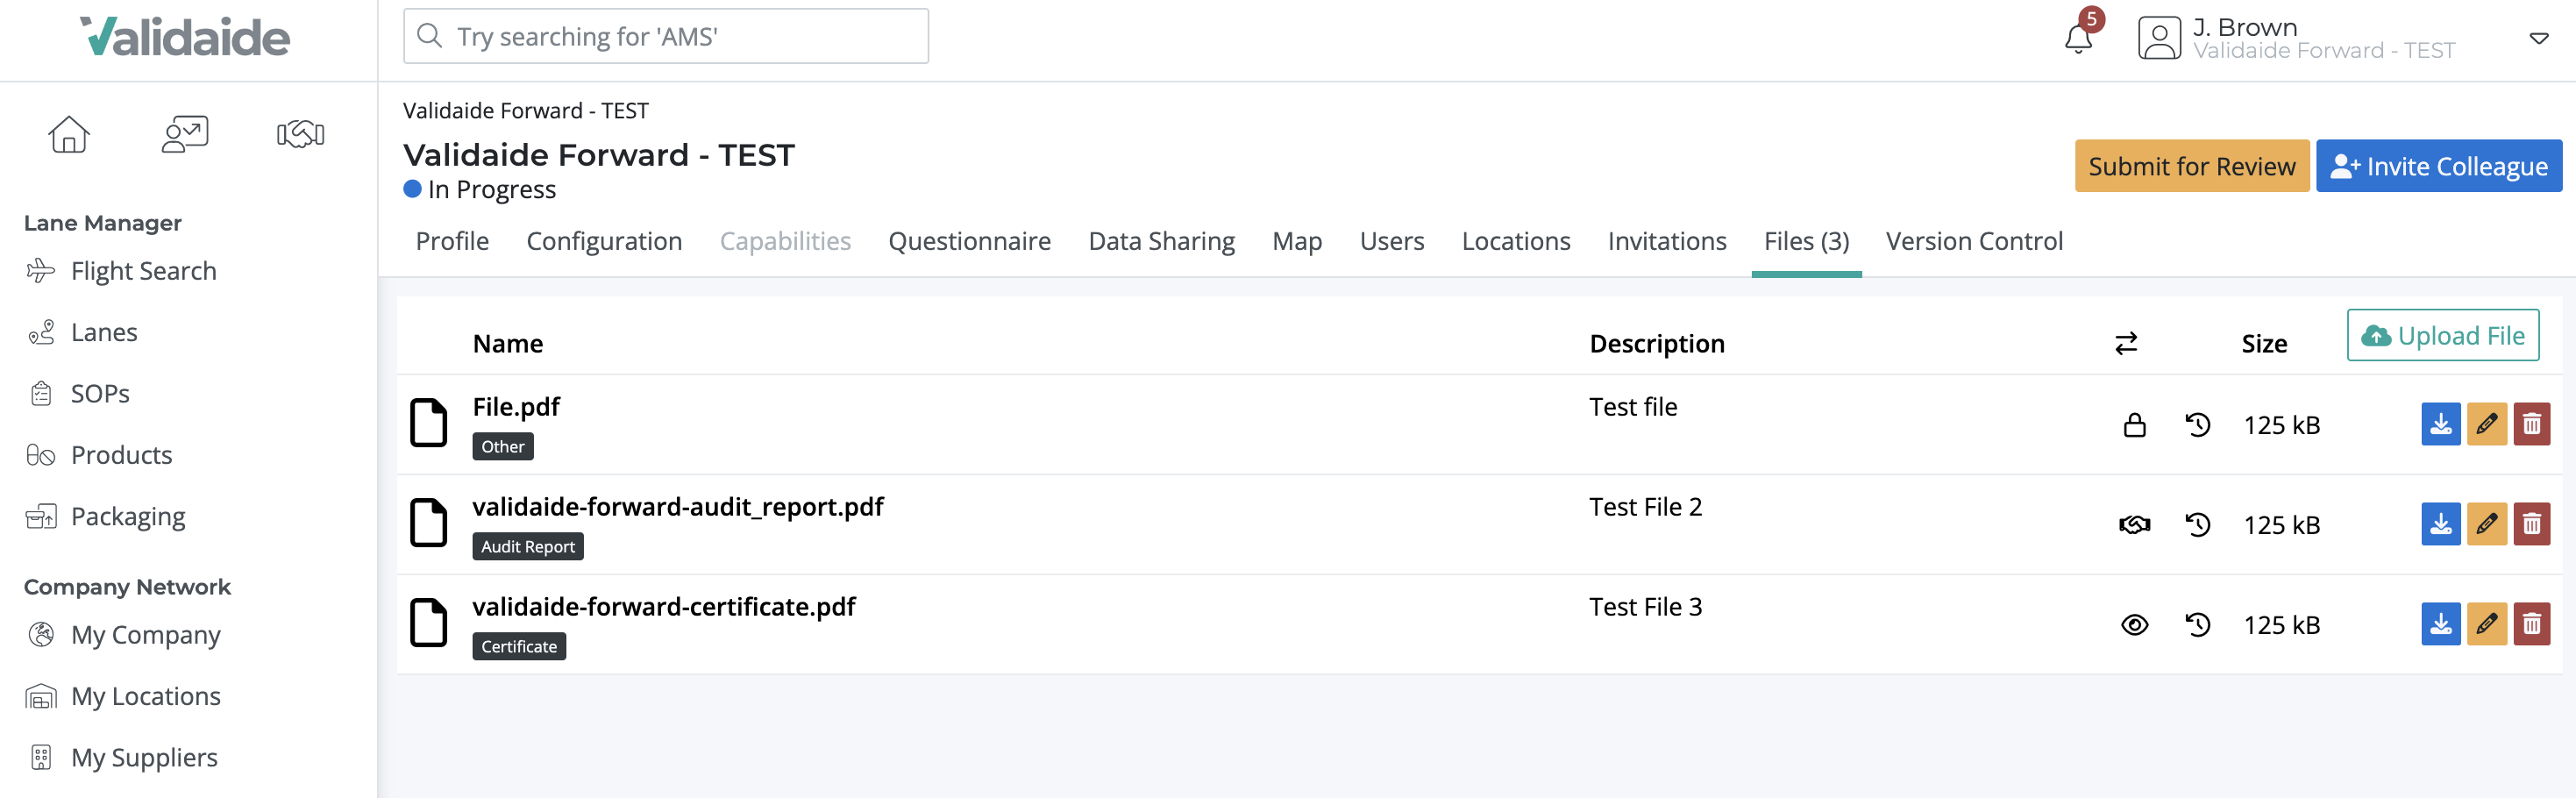The width and height of the screenshot is (2576, 798).
Task: Delete File.pdf with trash button
Action: coord(2531,424)
